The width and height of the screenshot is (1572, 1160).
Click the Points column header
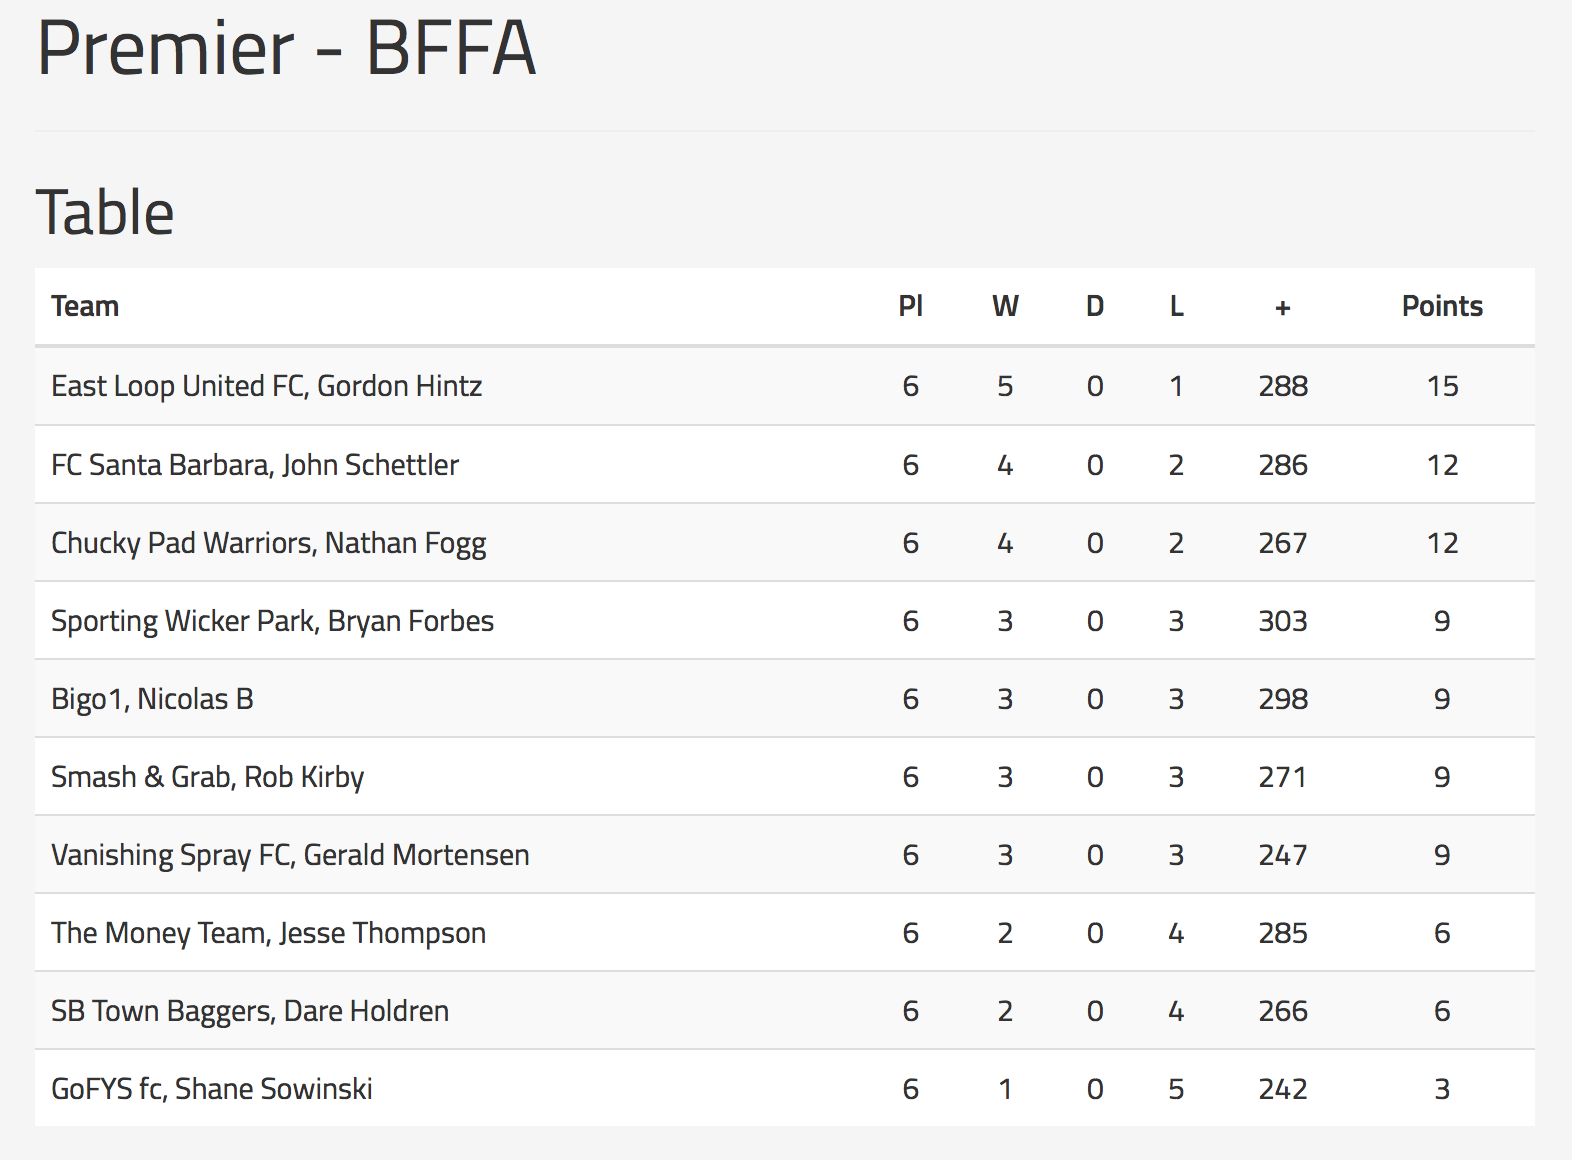point(1442,306)
